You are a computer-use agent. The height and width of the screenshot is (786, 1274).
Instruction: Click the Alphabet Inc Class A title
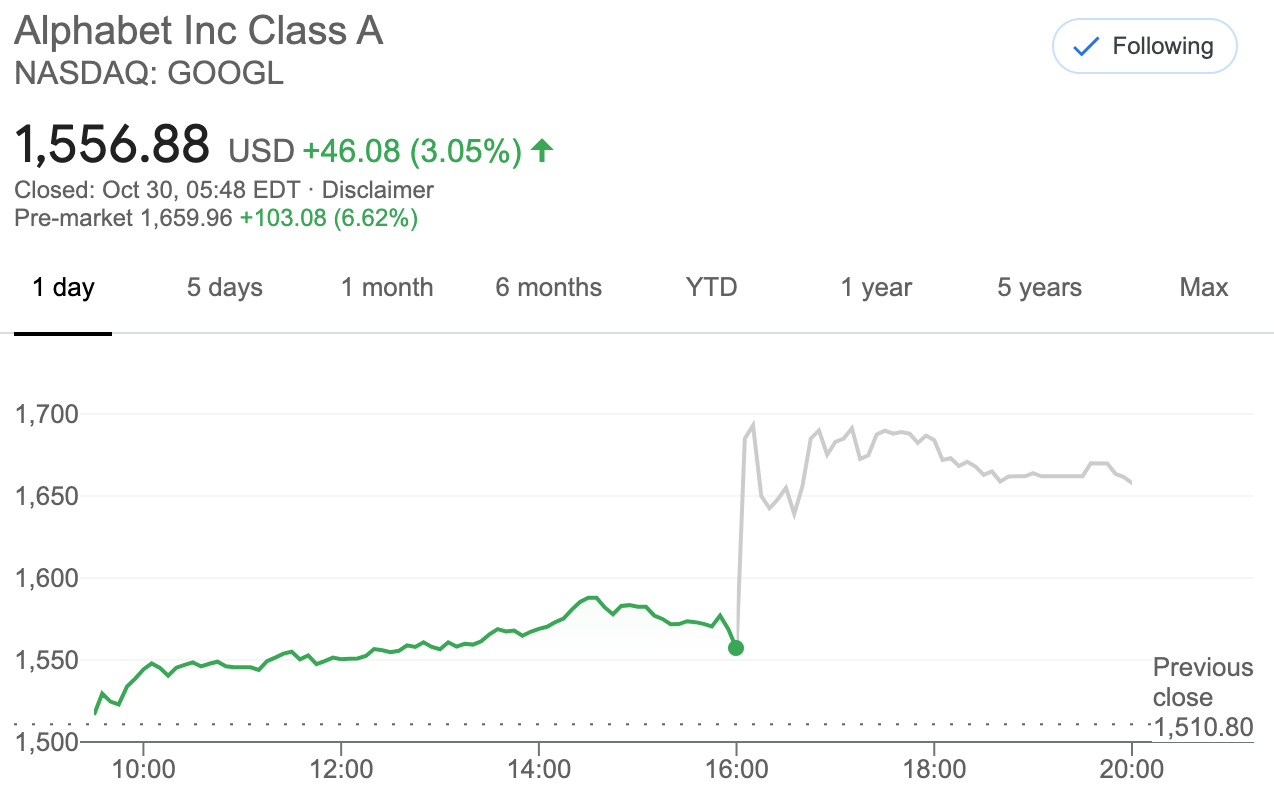click(199, 32)
